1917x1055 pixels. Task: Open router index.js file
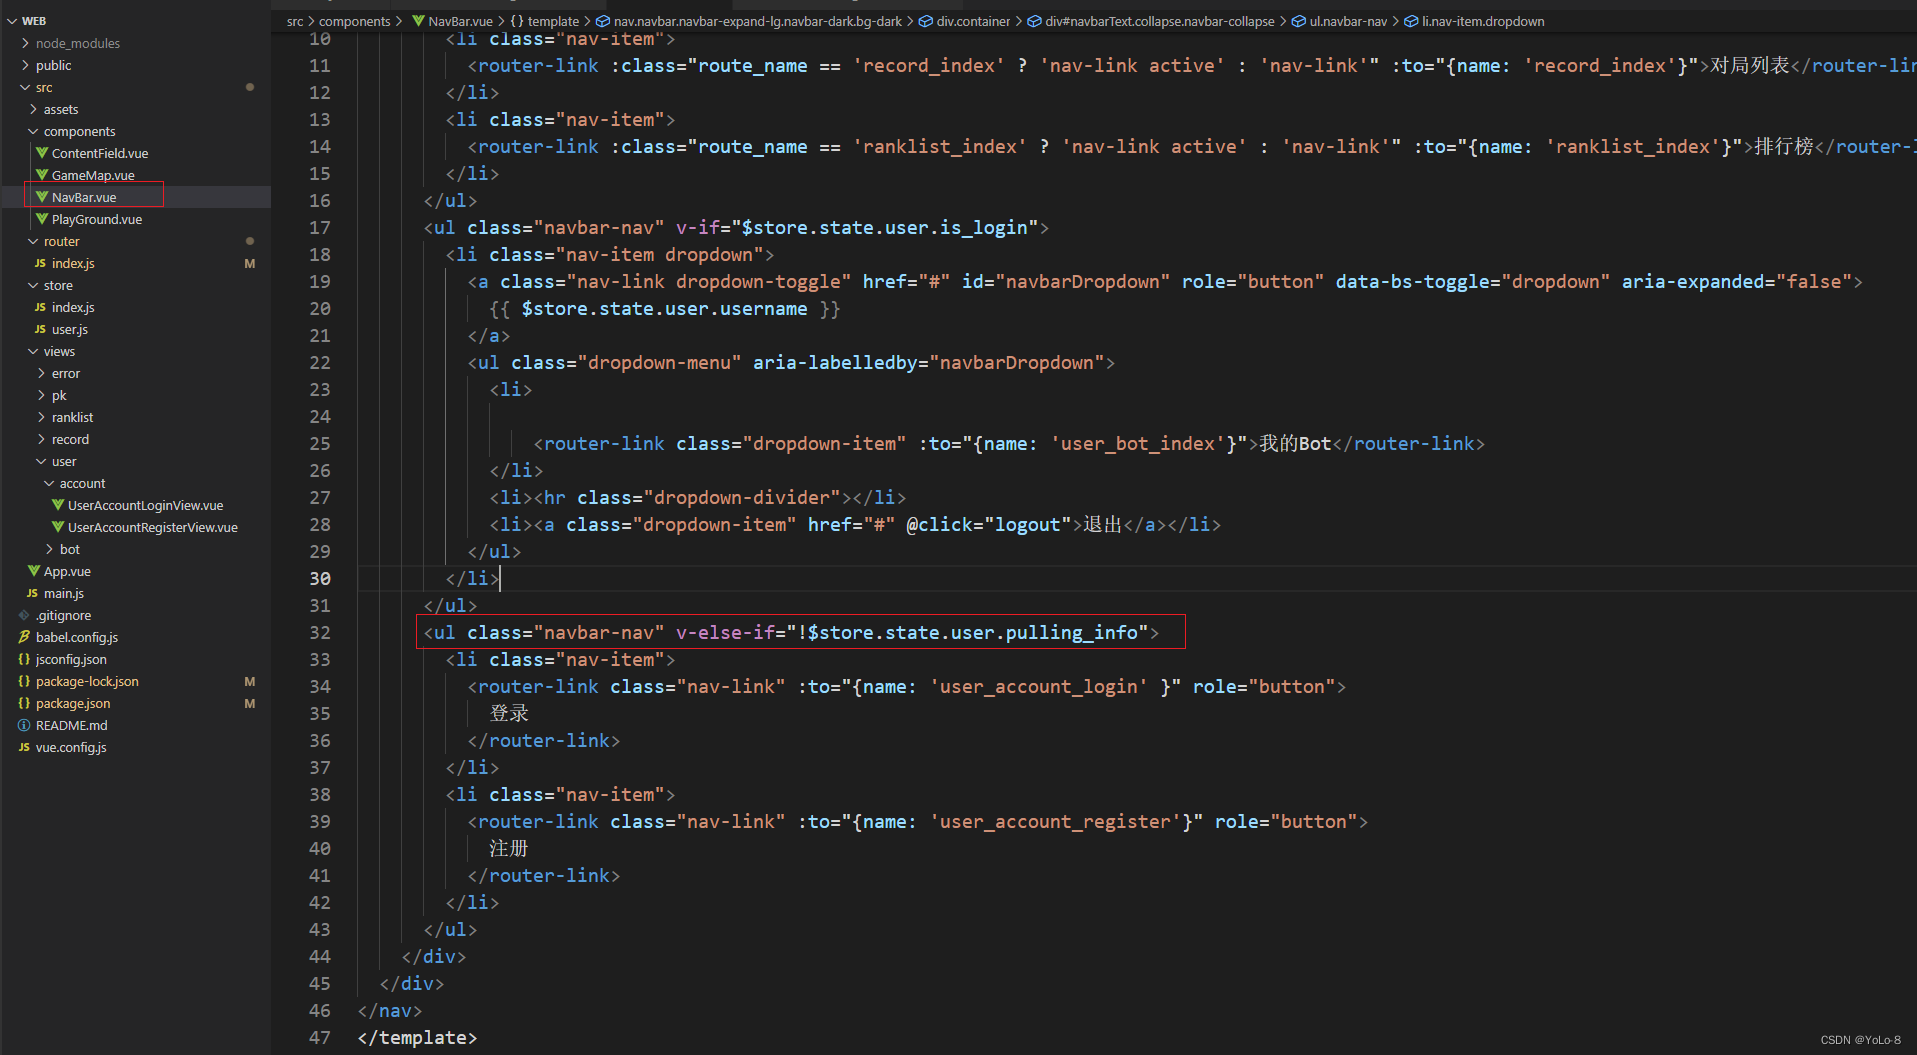[73, 263]
